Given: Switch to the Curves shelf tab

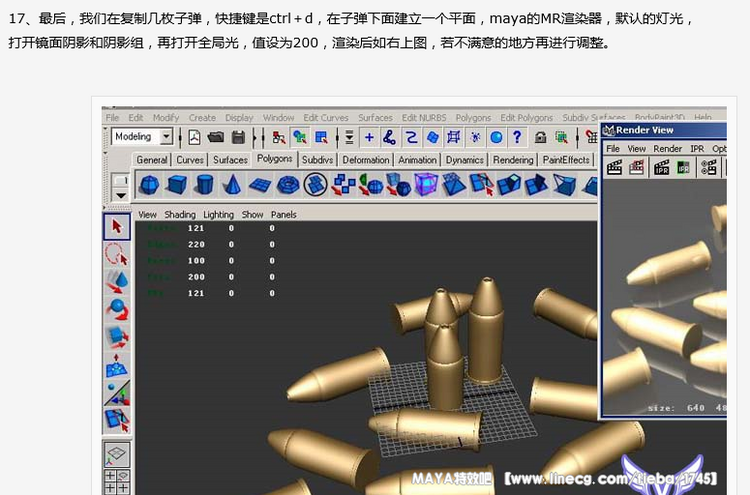Looking at the screenshot, I should (190, 160).
